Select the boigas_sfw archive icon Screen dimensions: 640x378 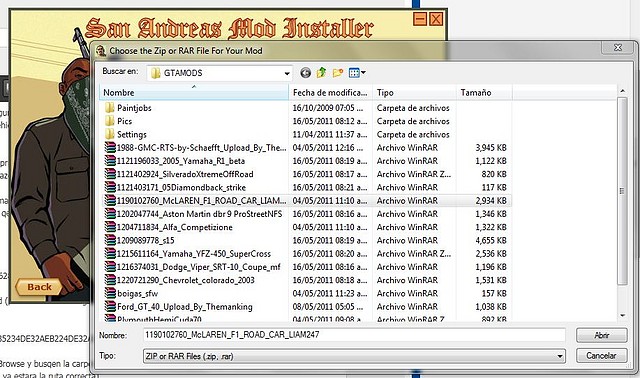[x=110, y=294]
